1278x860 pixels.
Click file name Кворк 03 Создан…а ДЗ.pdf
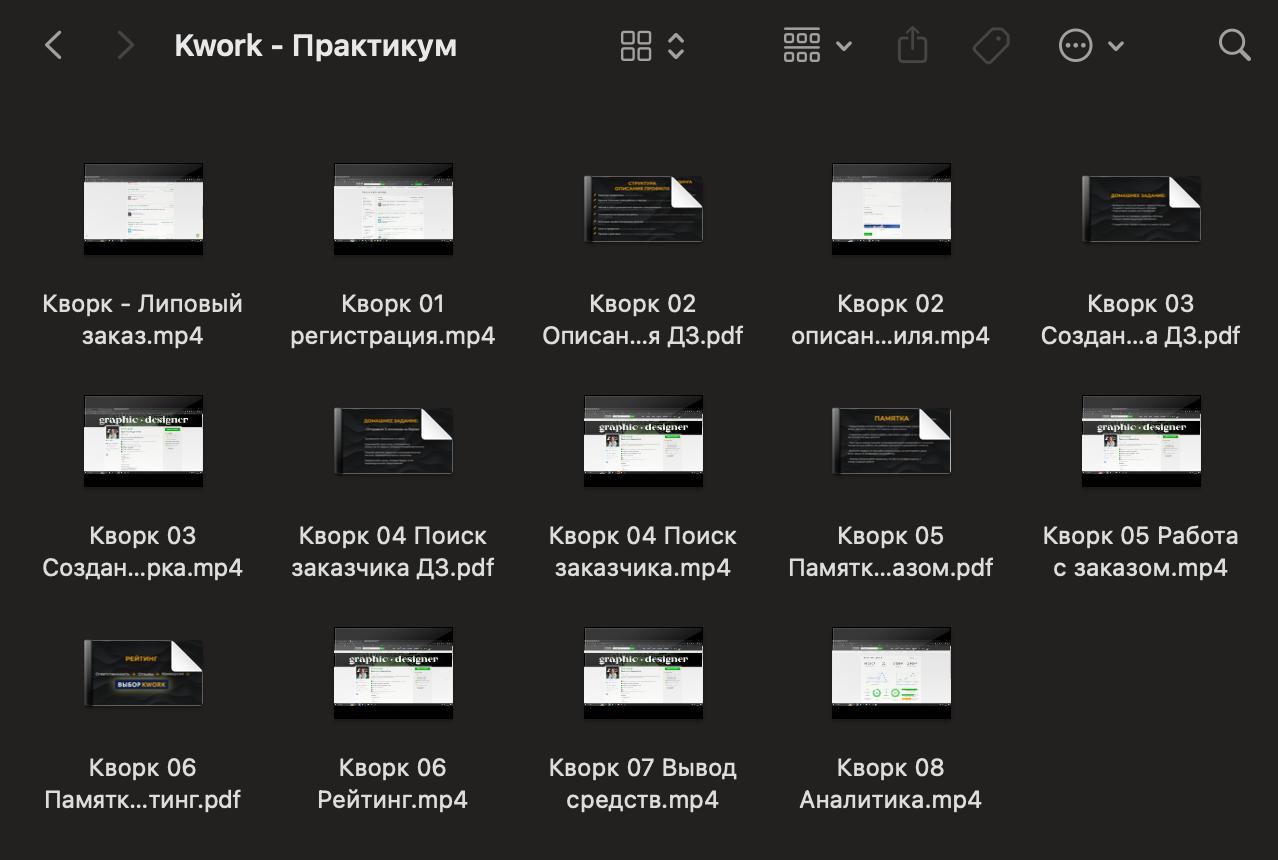point(1141,320)
